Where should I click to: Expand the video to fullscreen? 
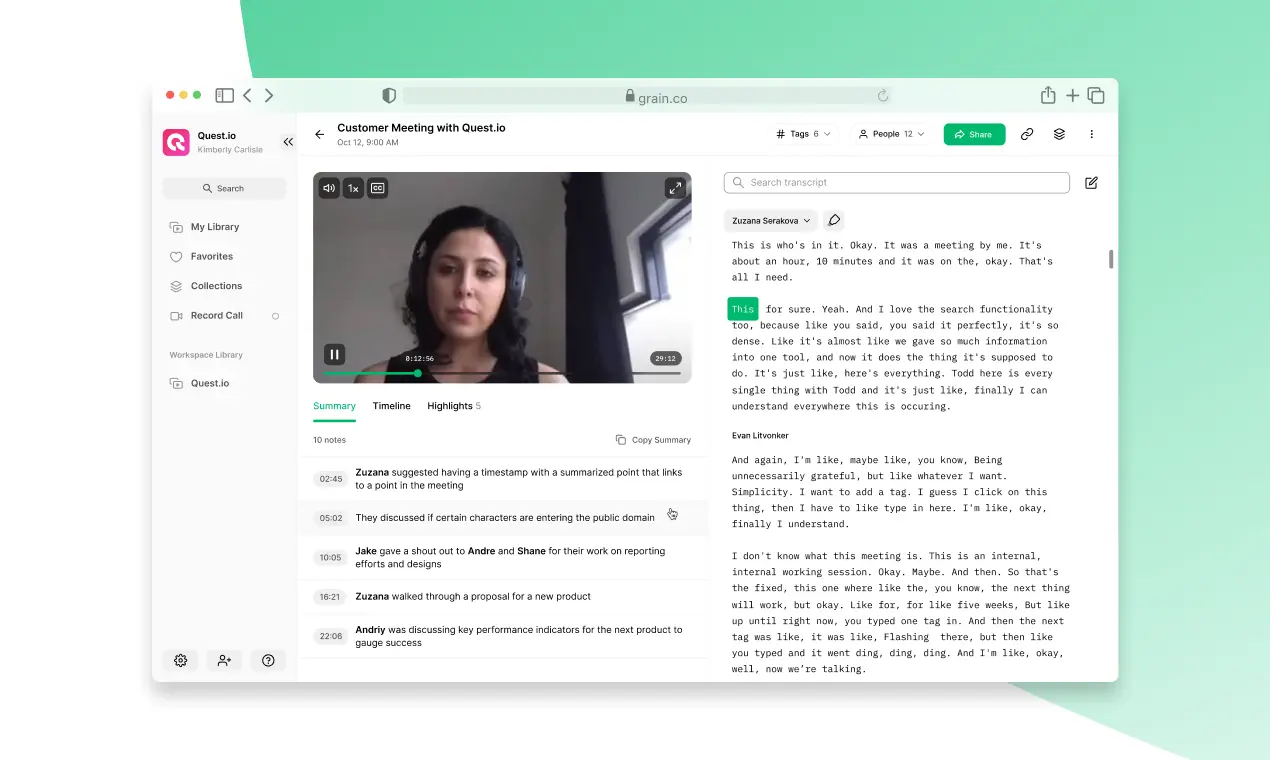pos(674,188)
